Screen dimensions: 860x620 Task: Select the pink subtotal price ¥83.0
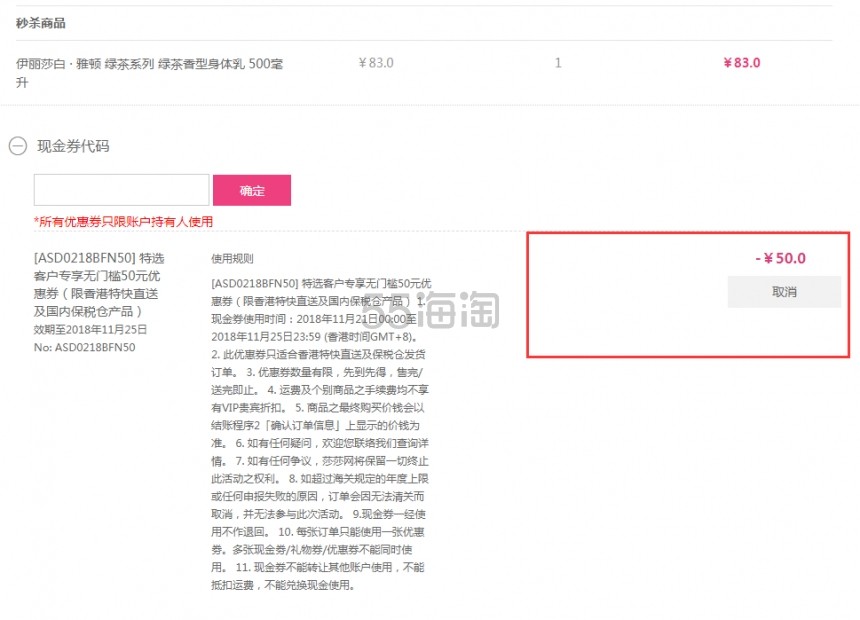point(742,63)
